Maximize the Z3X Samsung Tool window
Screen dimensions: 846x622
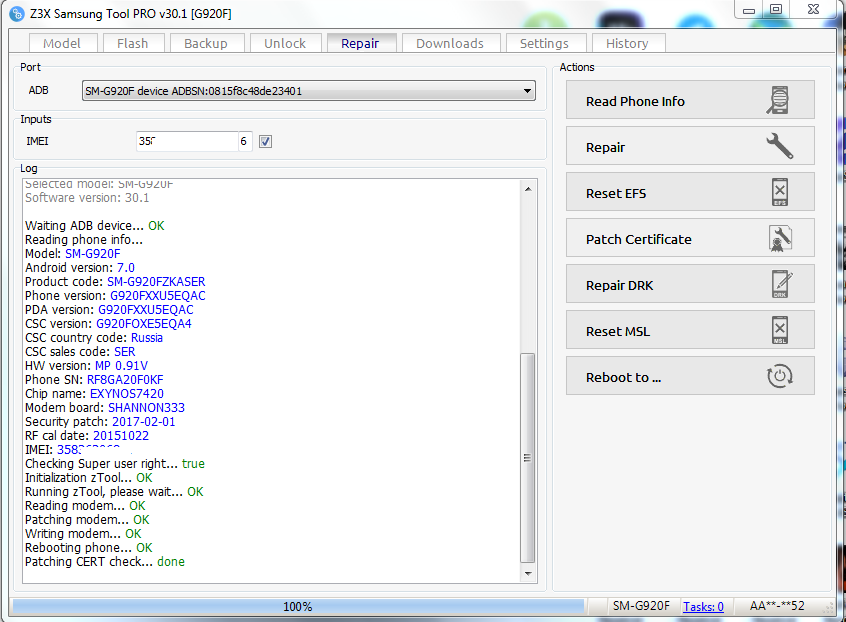tap(775, 9)
